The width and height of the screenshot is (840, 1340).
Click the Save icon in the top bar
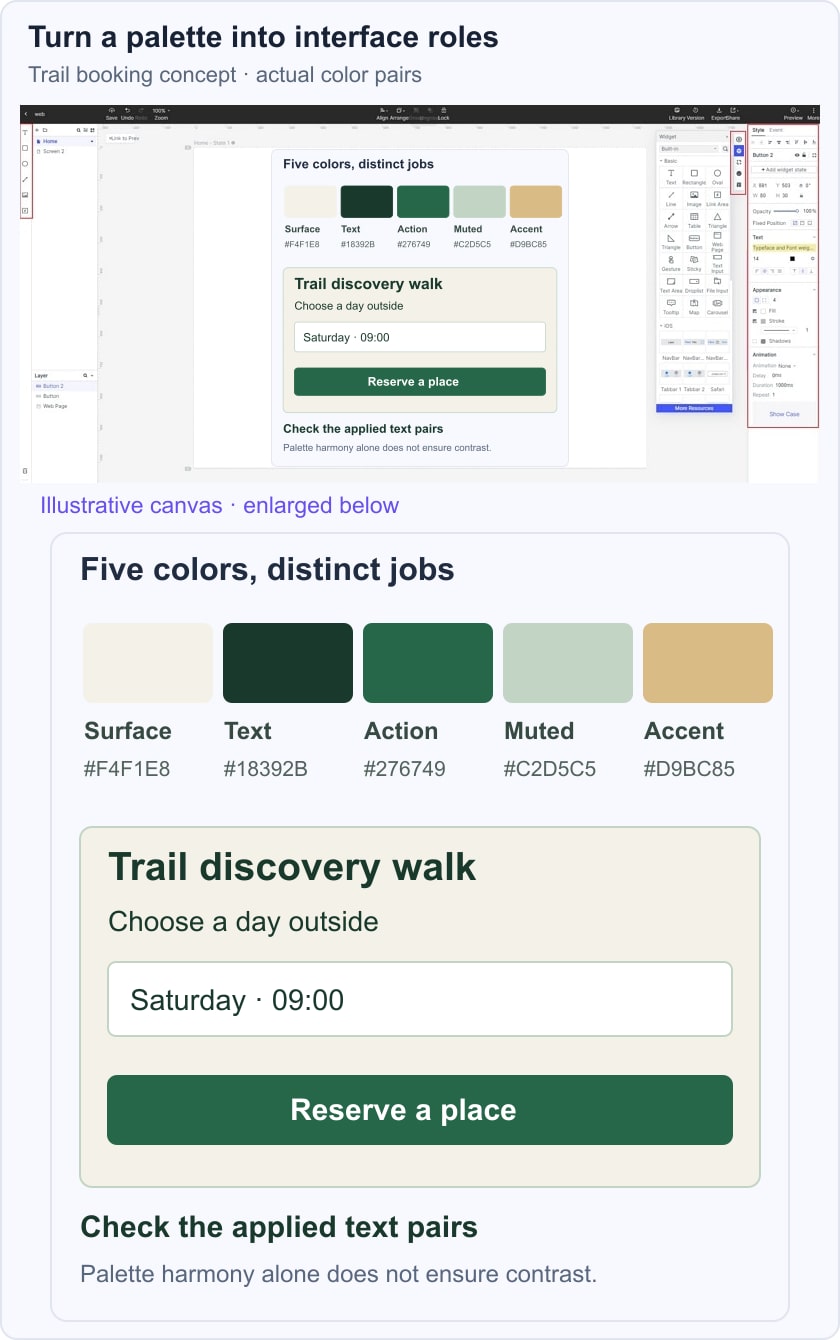click(111, 110)
